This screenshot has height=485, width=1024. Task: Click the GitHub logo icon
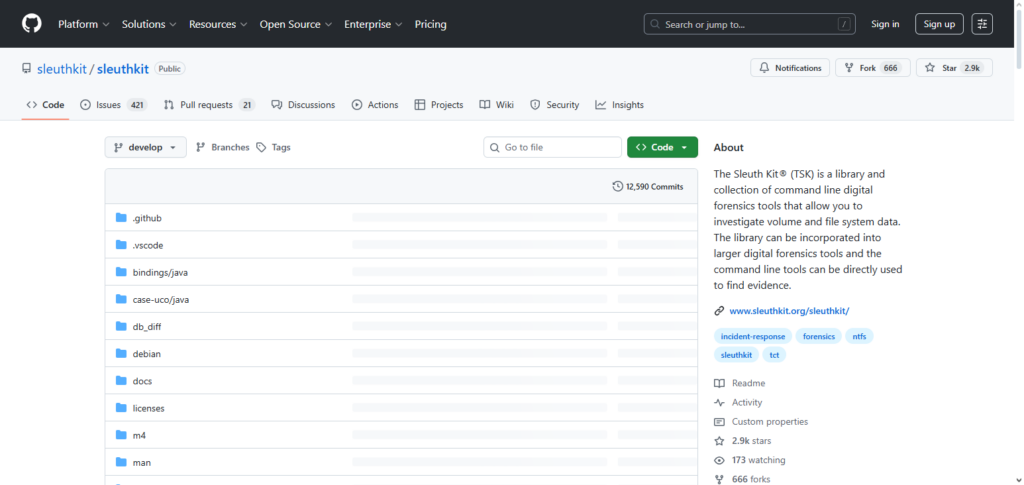[31, 23]
